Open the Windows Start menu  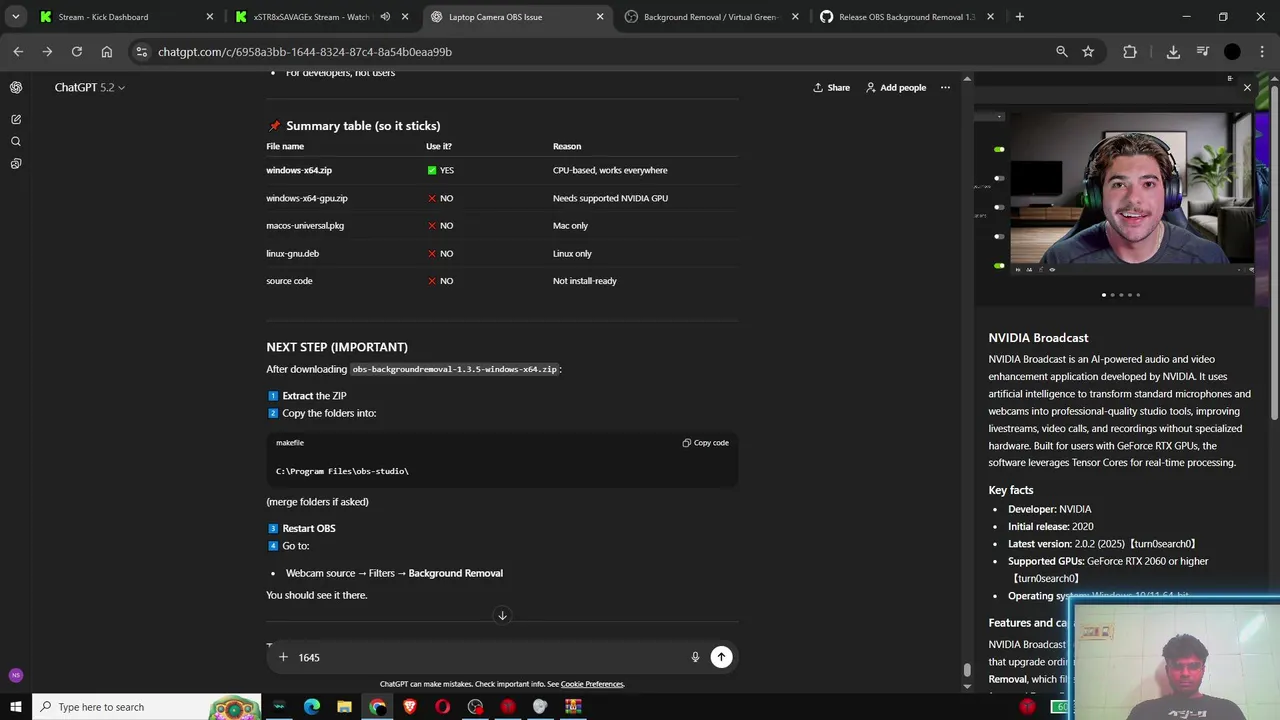coord(16,706)
